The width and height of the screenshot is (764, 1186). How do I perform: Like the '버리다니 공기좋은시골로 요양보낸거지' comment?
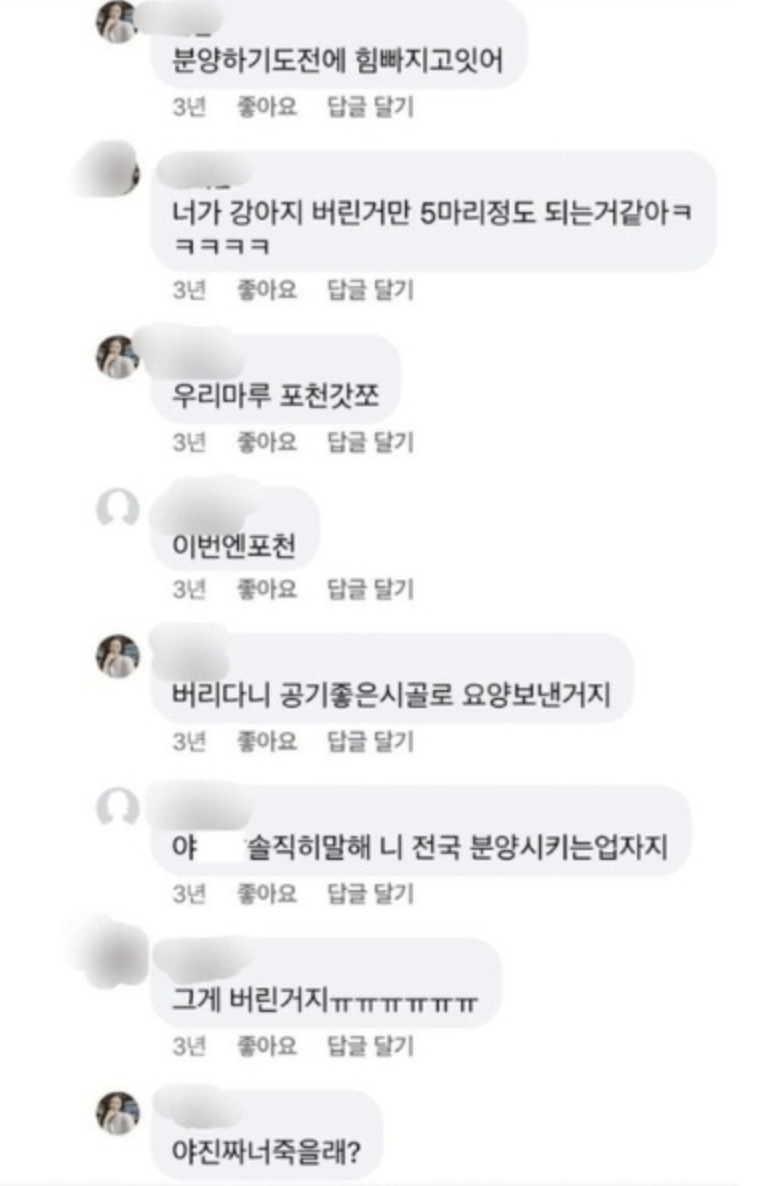coord(267,741)
